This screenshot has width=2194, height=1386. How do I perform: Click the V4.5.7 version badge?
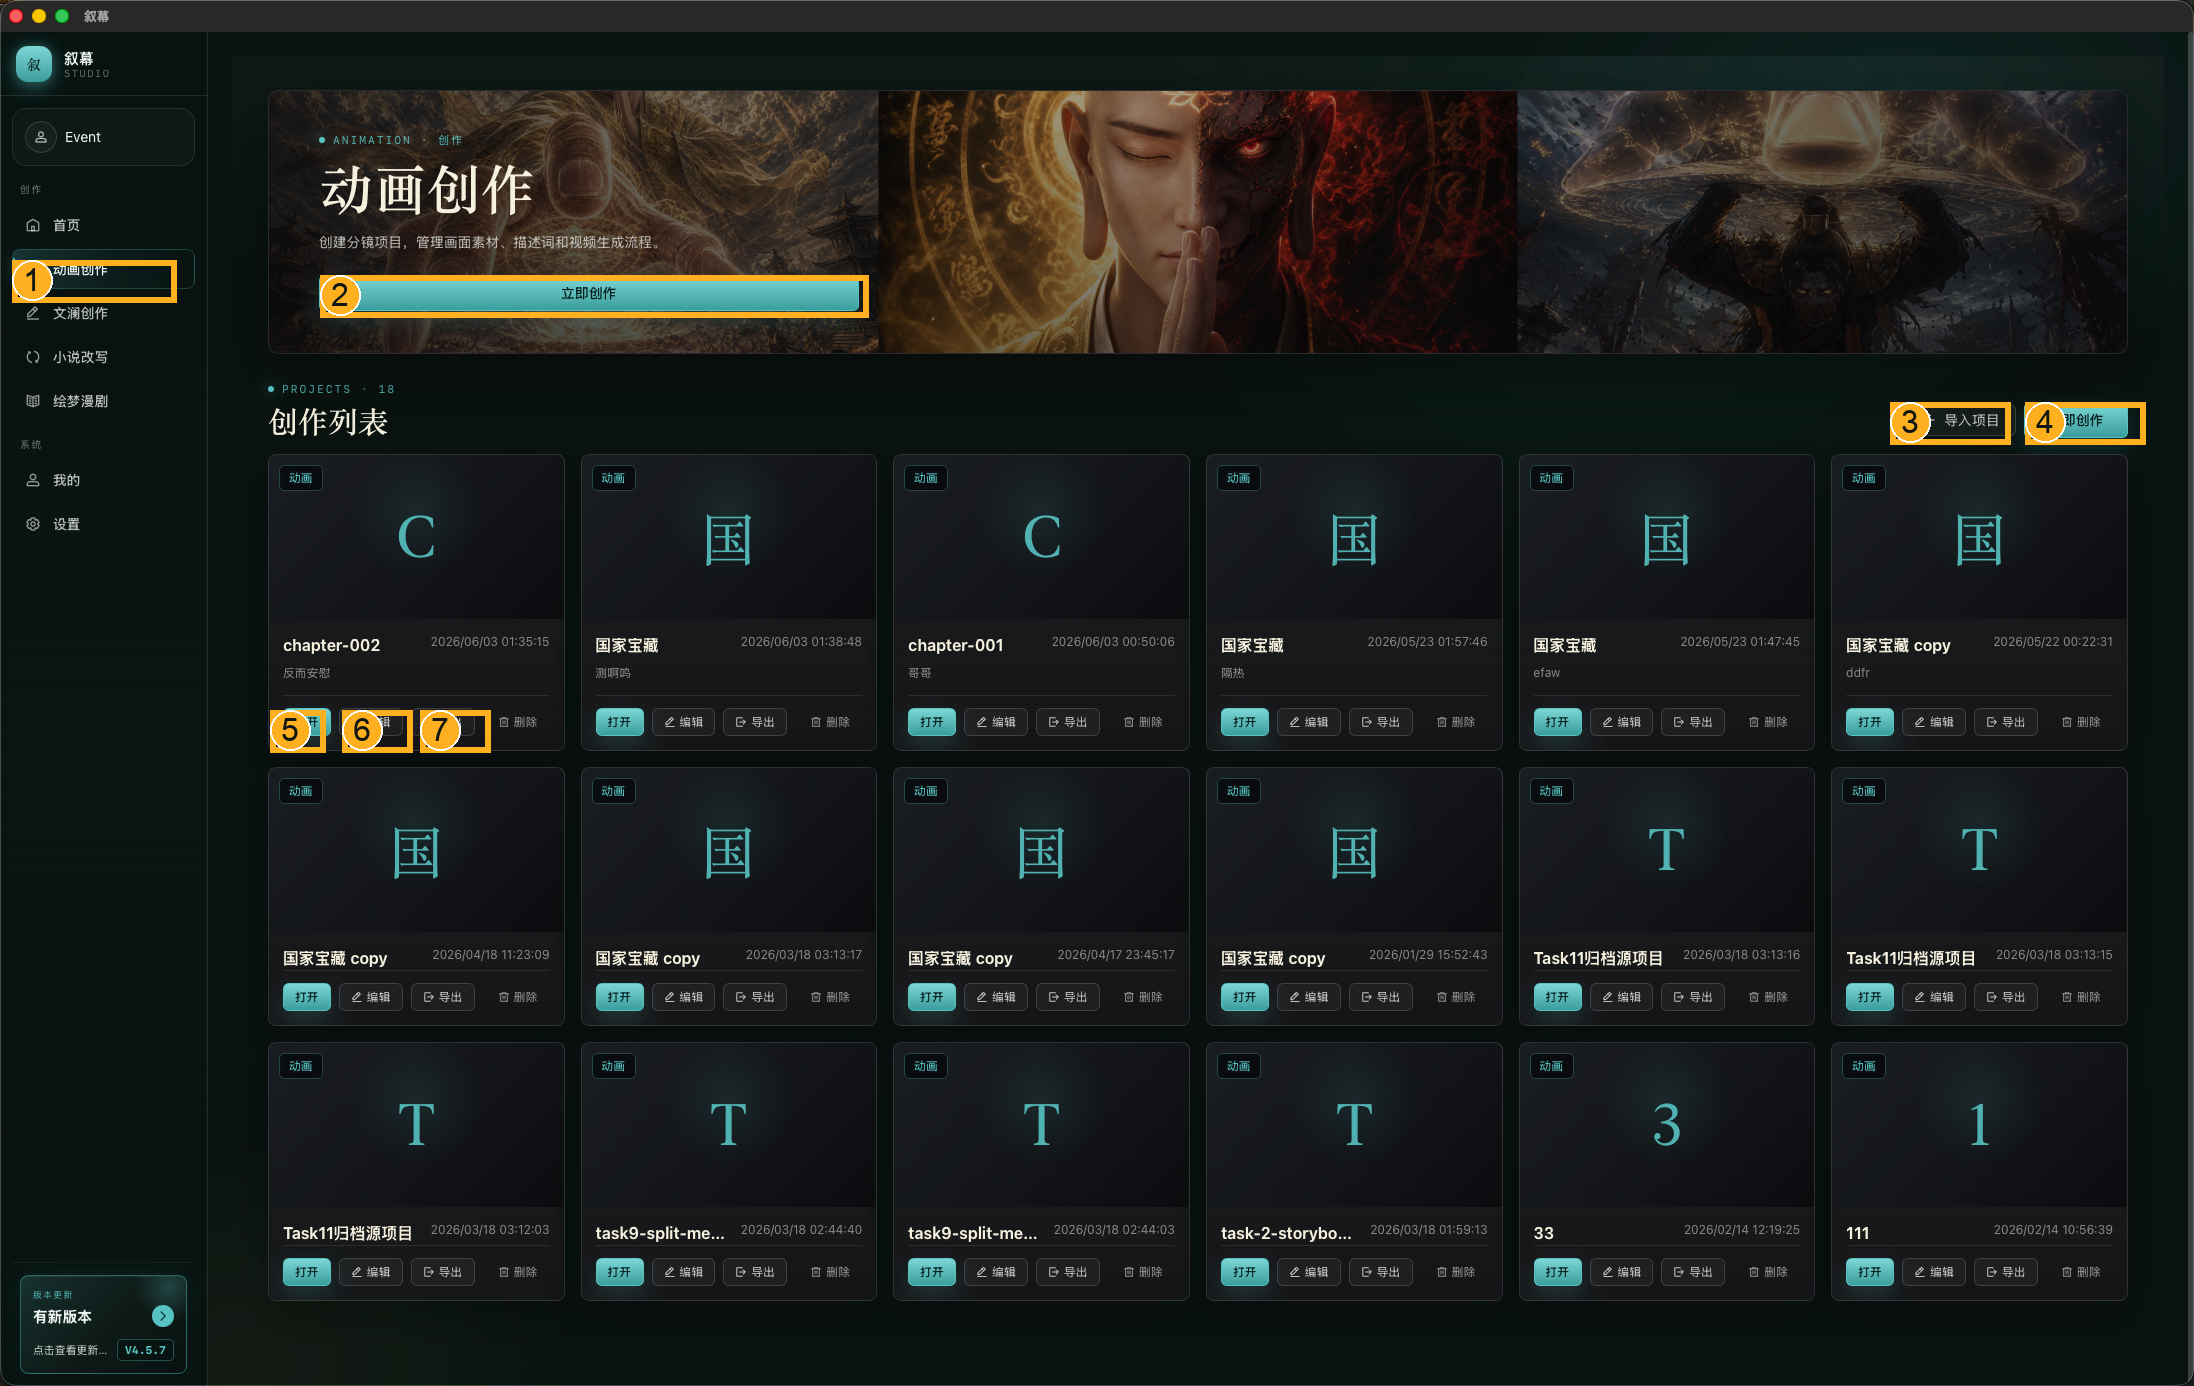tap(145, 1350)
